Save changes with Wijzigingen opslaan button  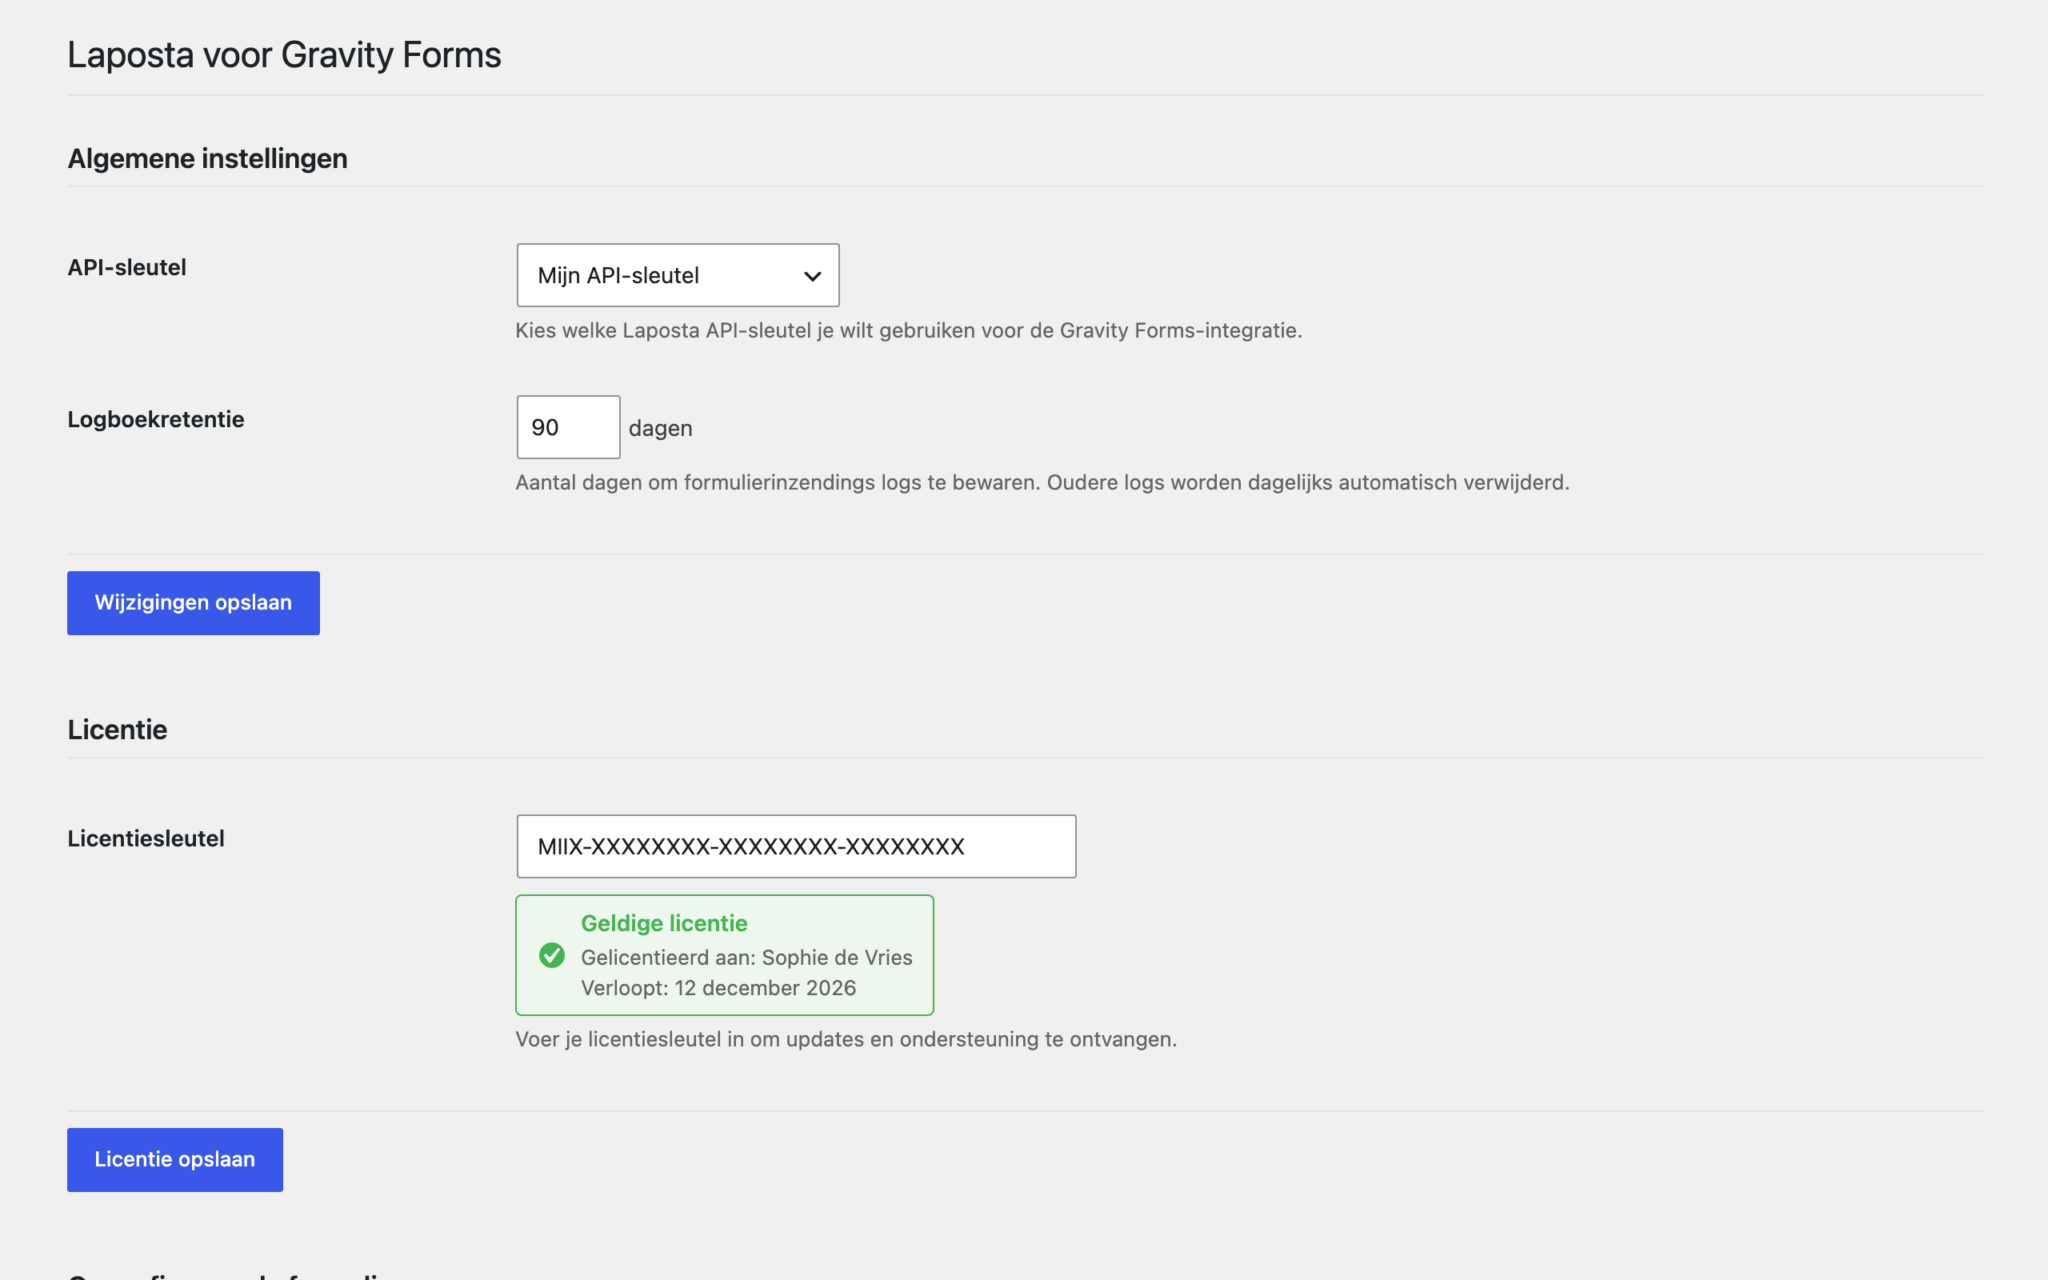[x=193, y=603]
